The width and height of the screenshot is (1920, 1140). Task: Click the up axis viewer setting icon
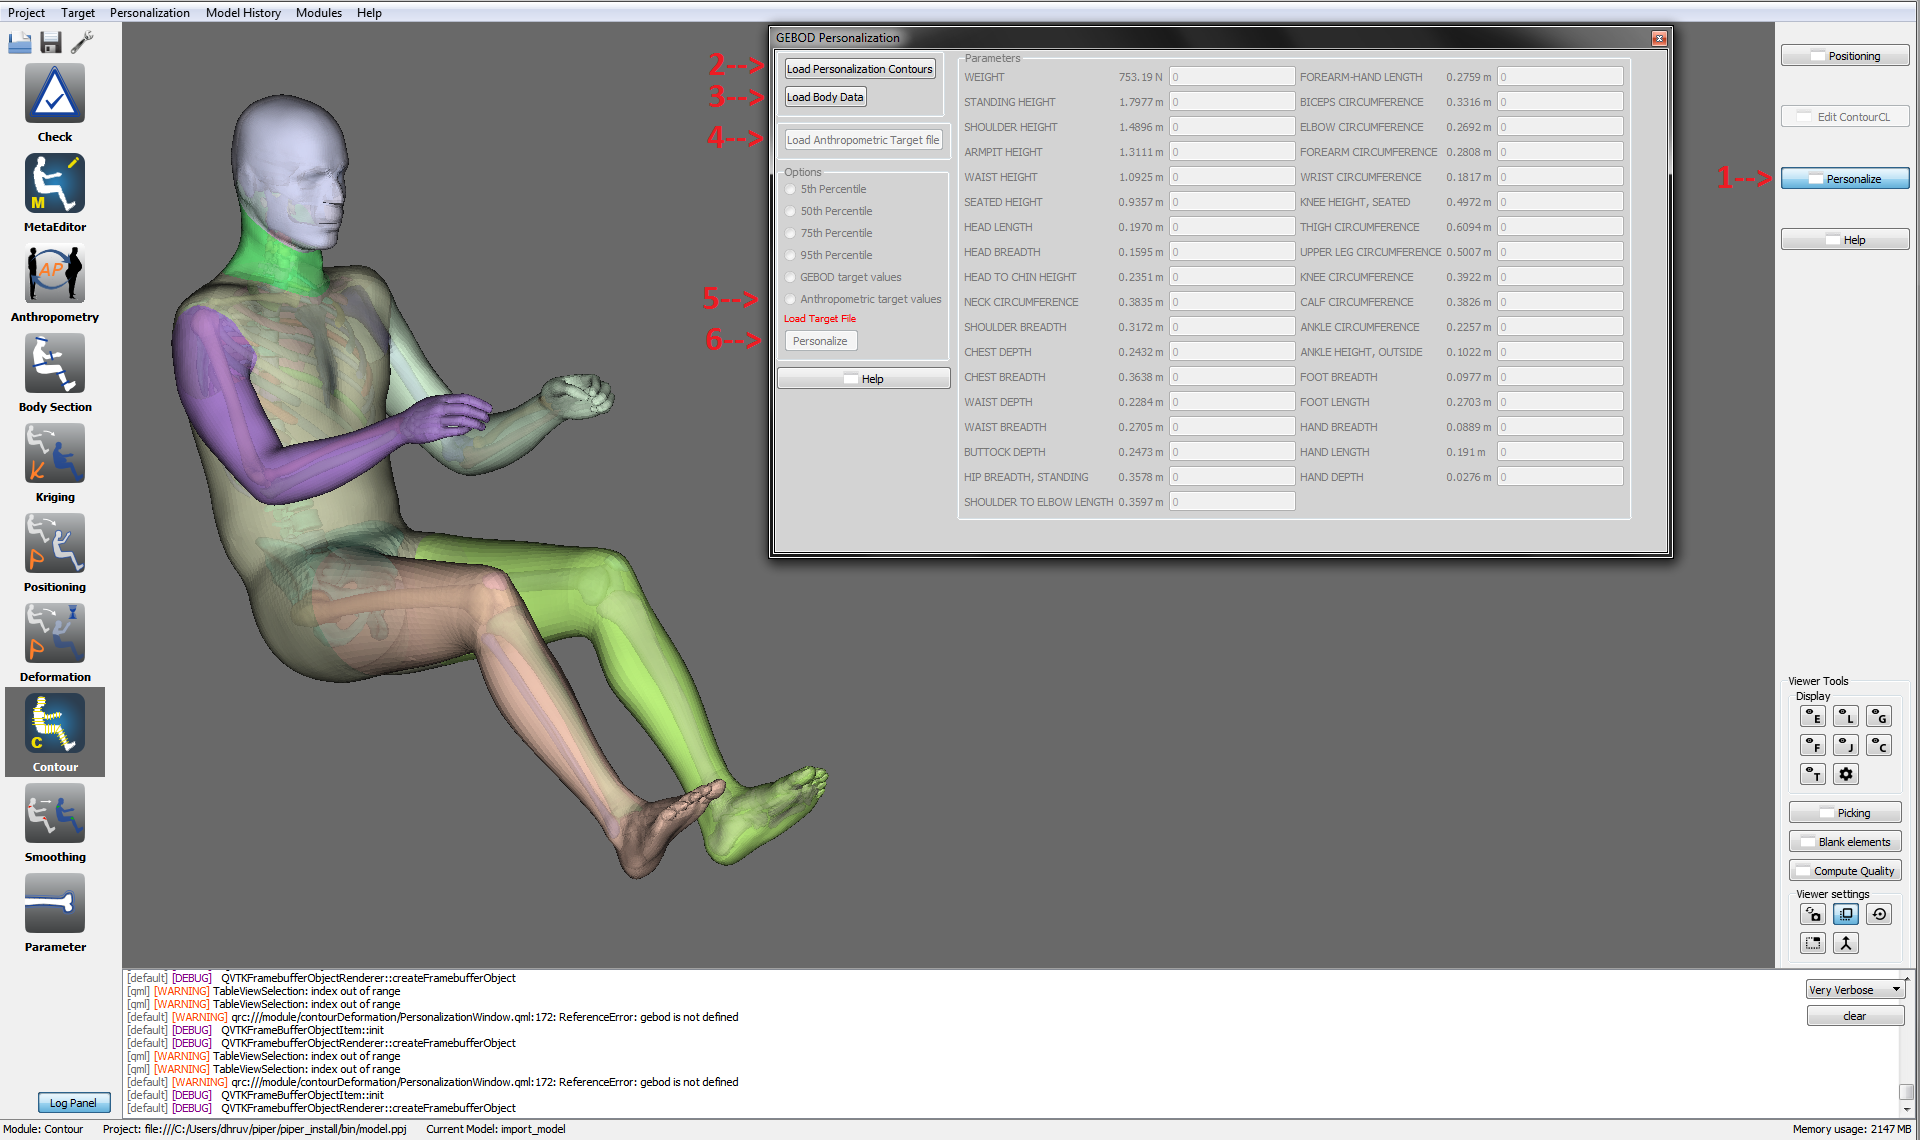tap(1846, 944)
